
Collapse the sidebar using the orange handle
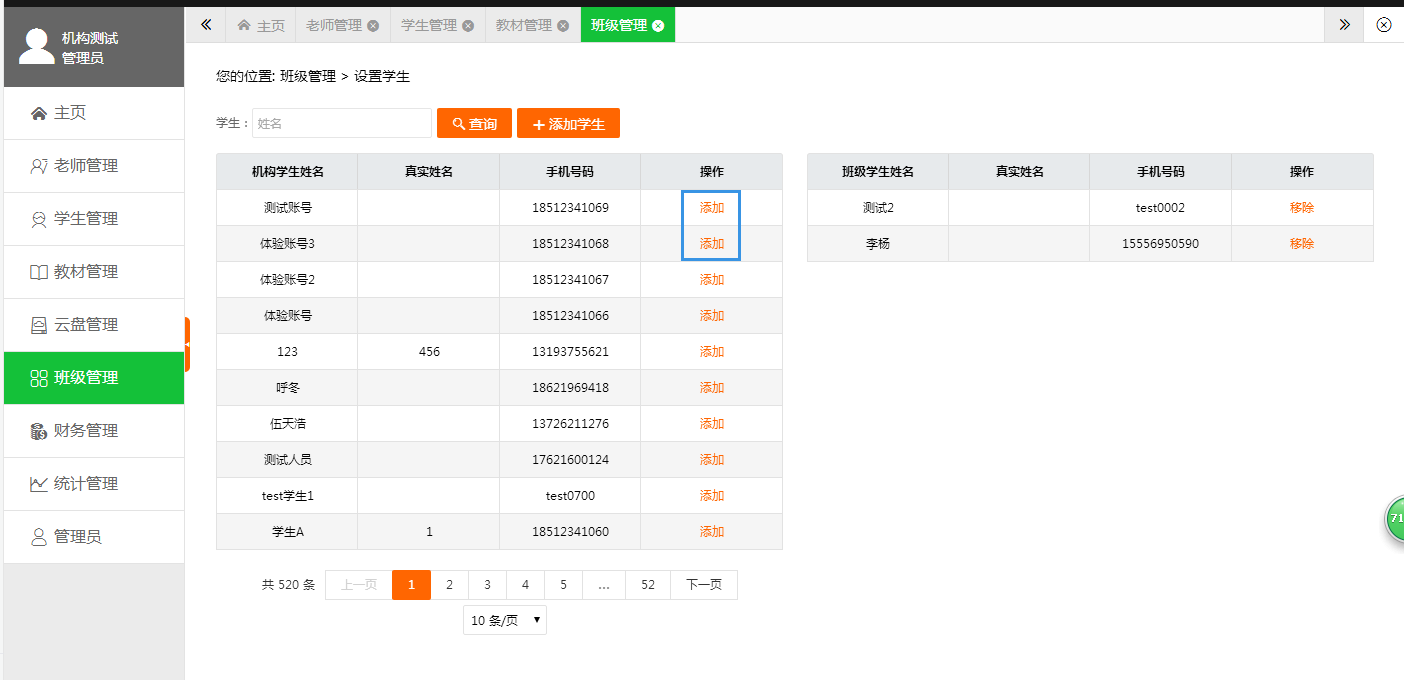(187, 344)
